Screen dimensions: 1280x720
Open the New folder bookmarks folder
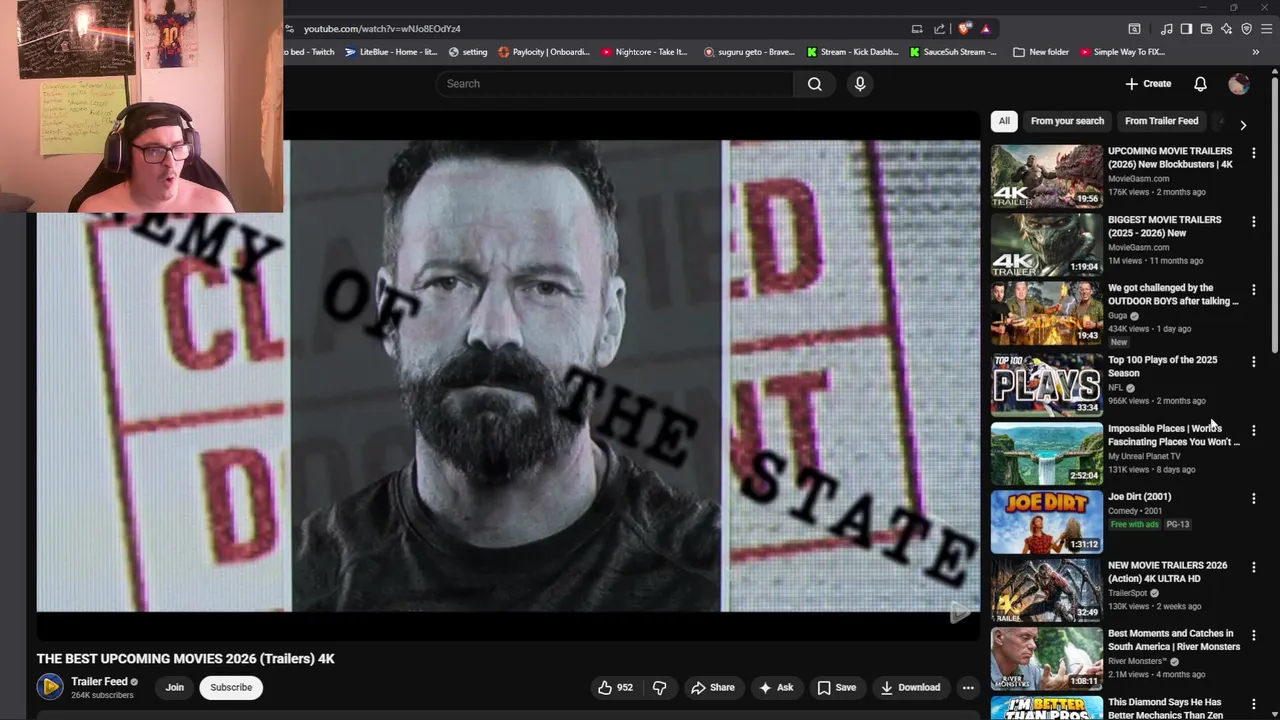1041,52
